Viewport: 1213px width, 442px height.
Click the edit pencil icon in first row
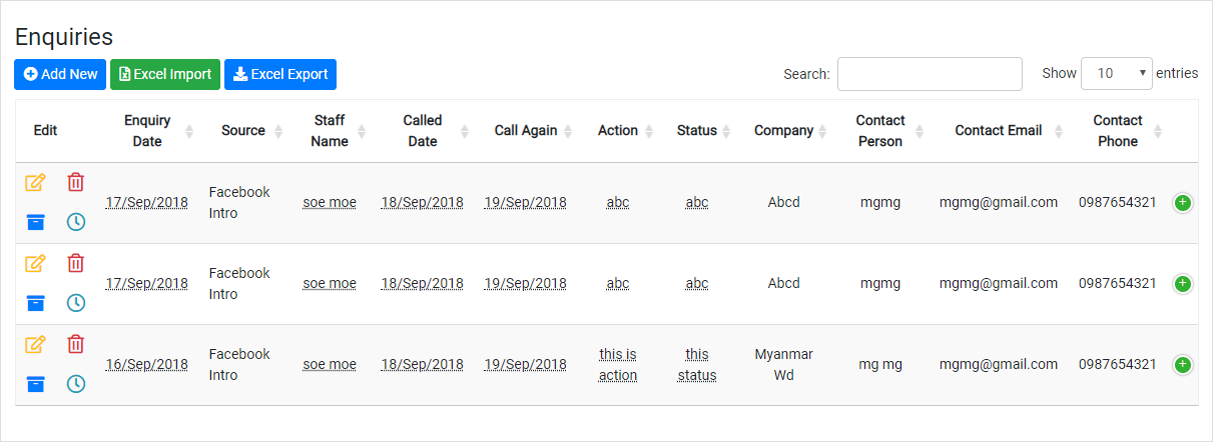(35, 182)
